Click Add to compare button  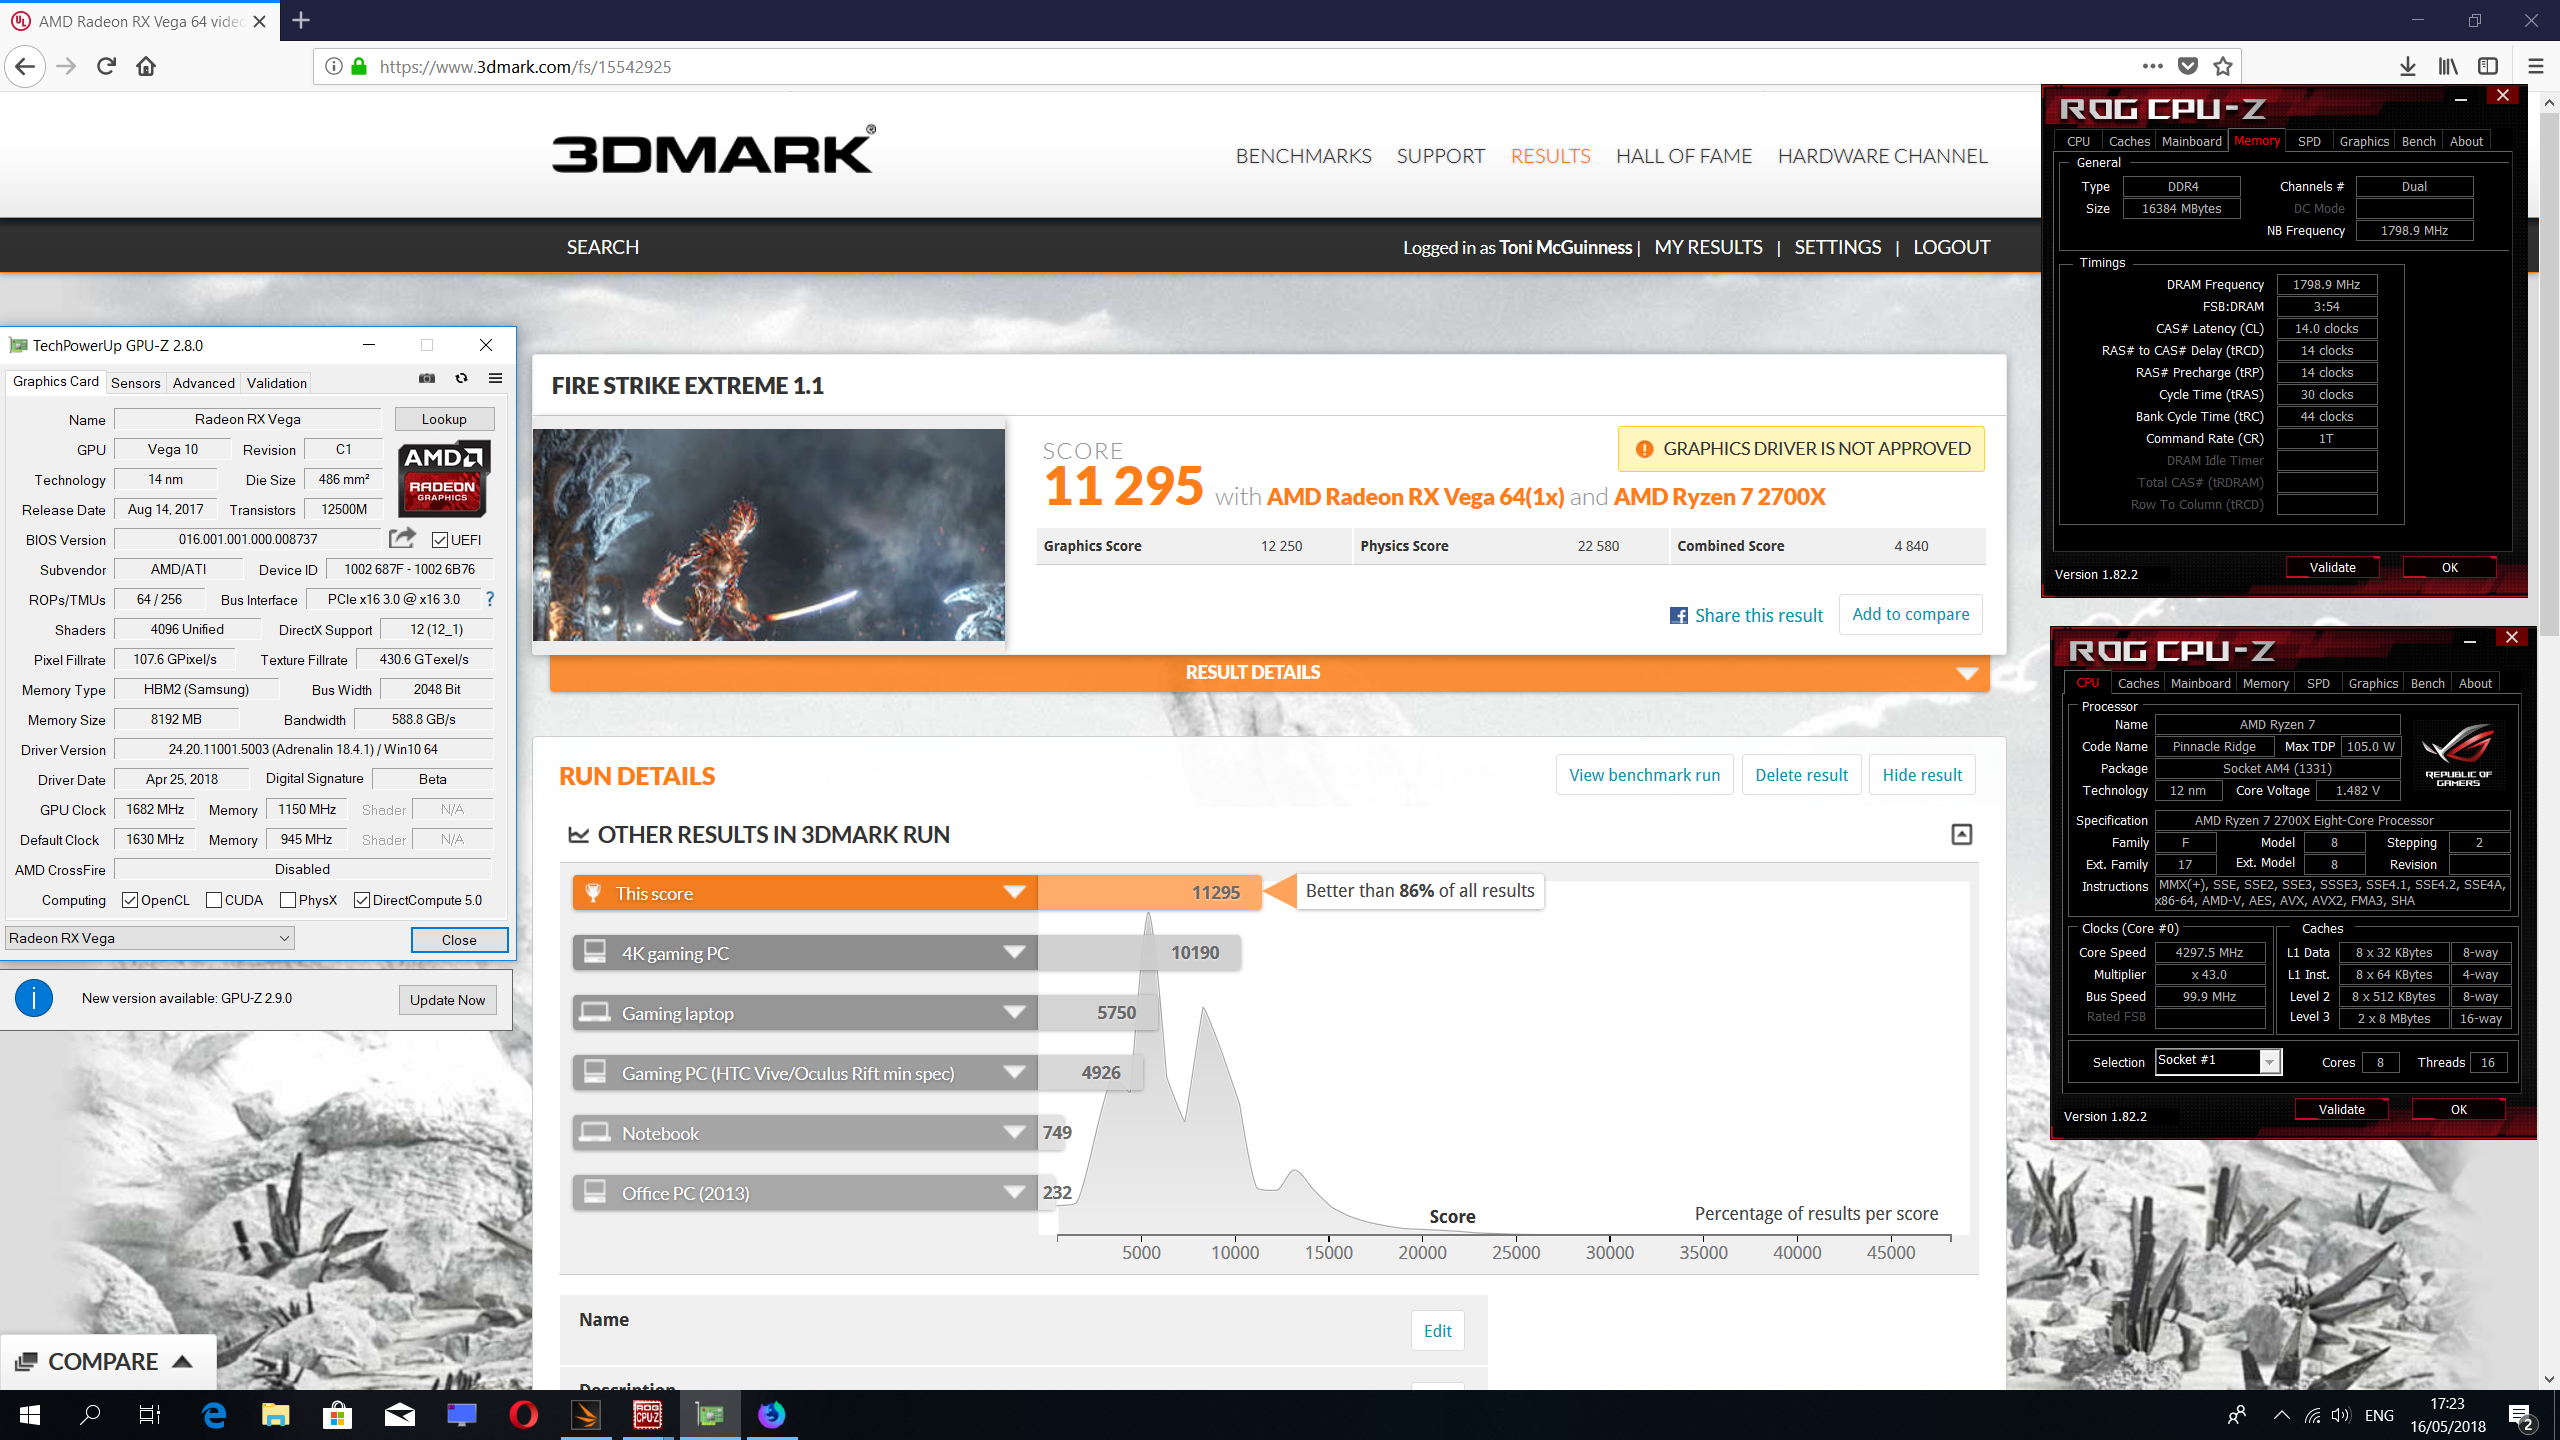click(x=1910, y=614)
